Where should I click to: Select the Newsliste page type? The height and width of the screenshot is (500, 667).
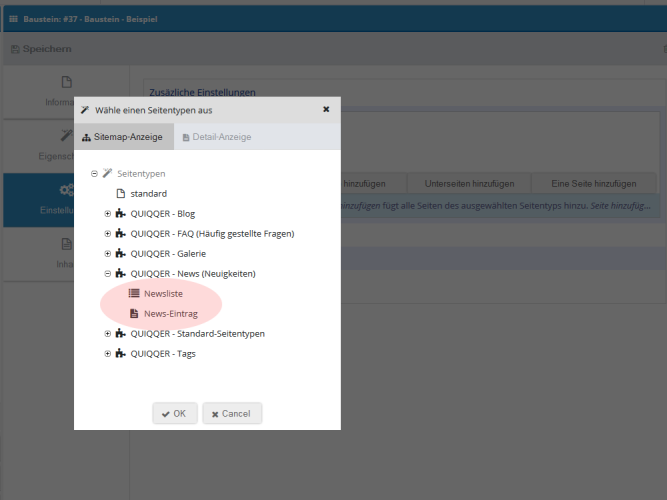coord(163,294)
